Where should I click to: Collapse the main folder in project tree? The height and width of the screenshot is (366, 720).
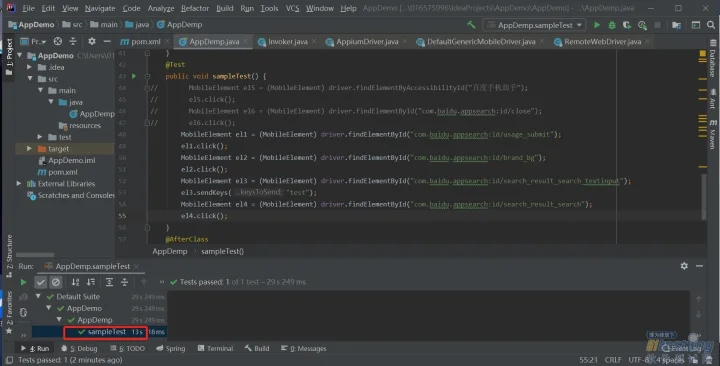[40, 90]
